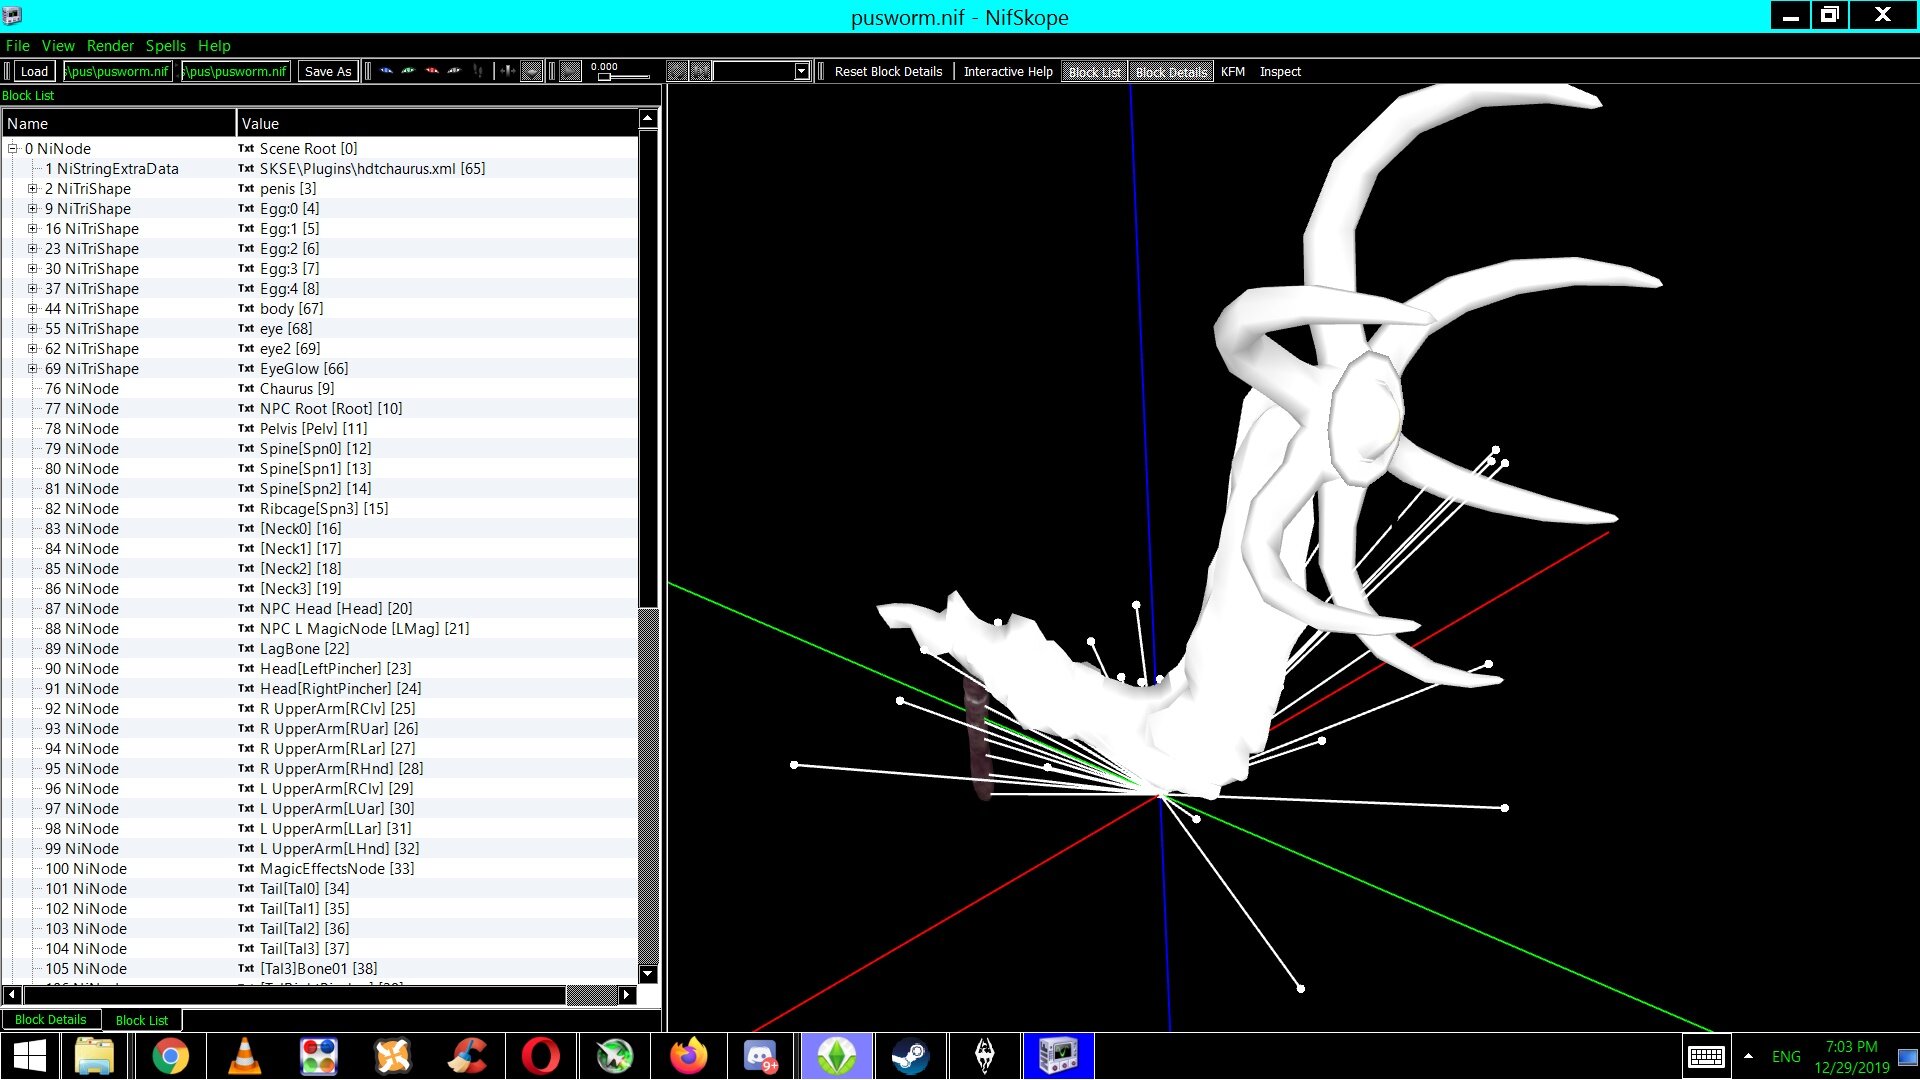Toggle the Block Details dock button in toolbar

[x=1171, y=72]
